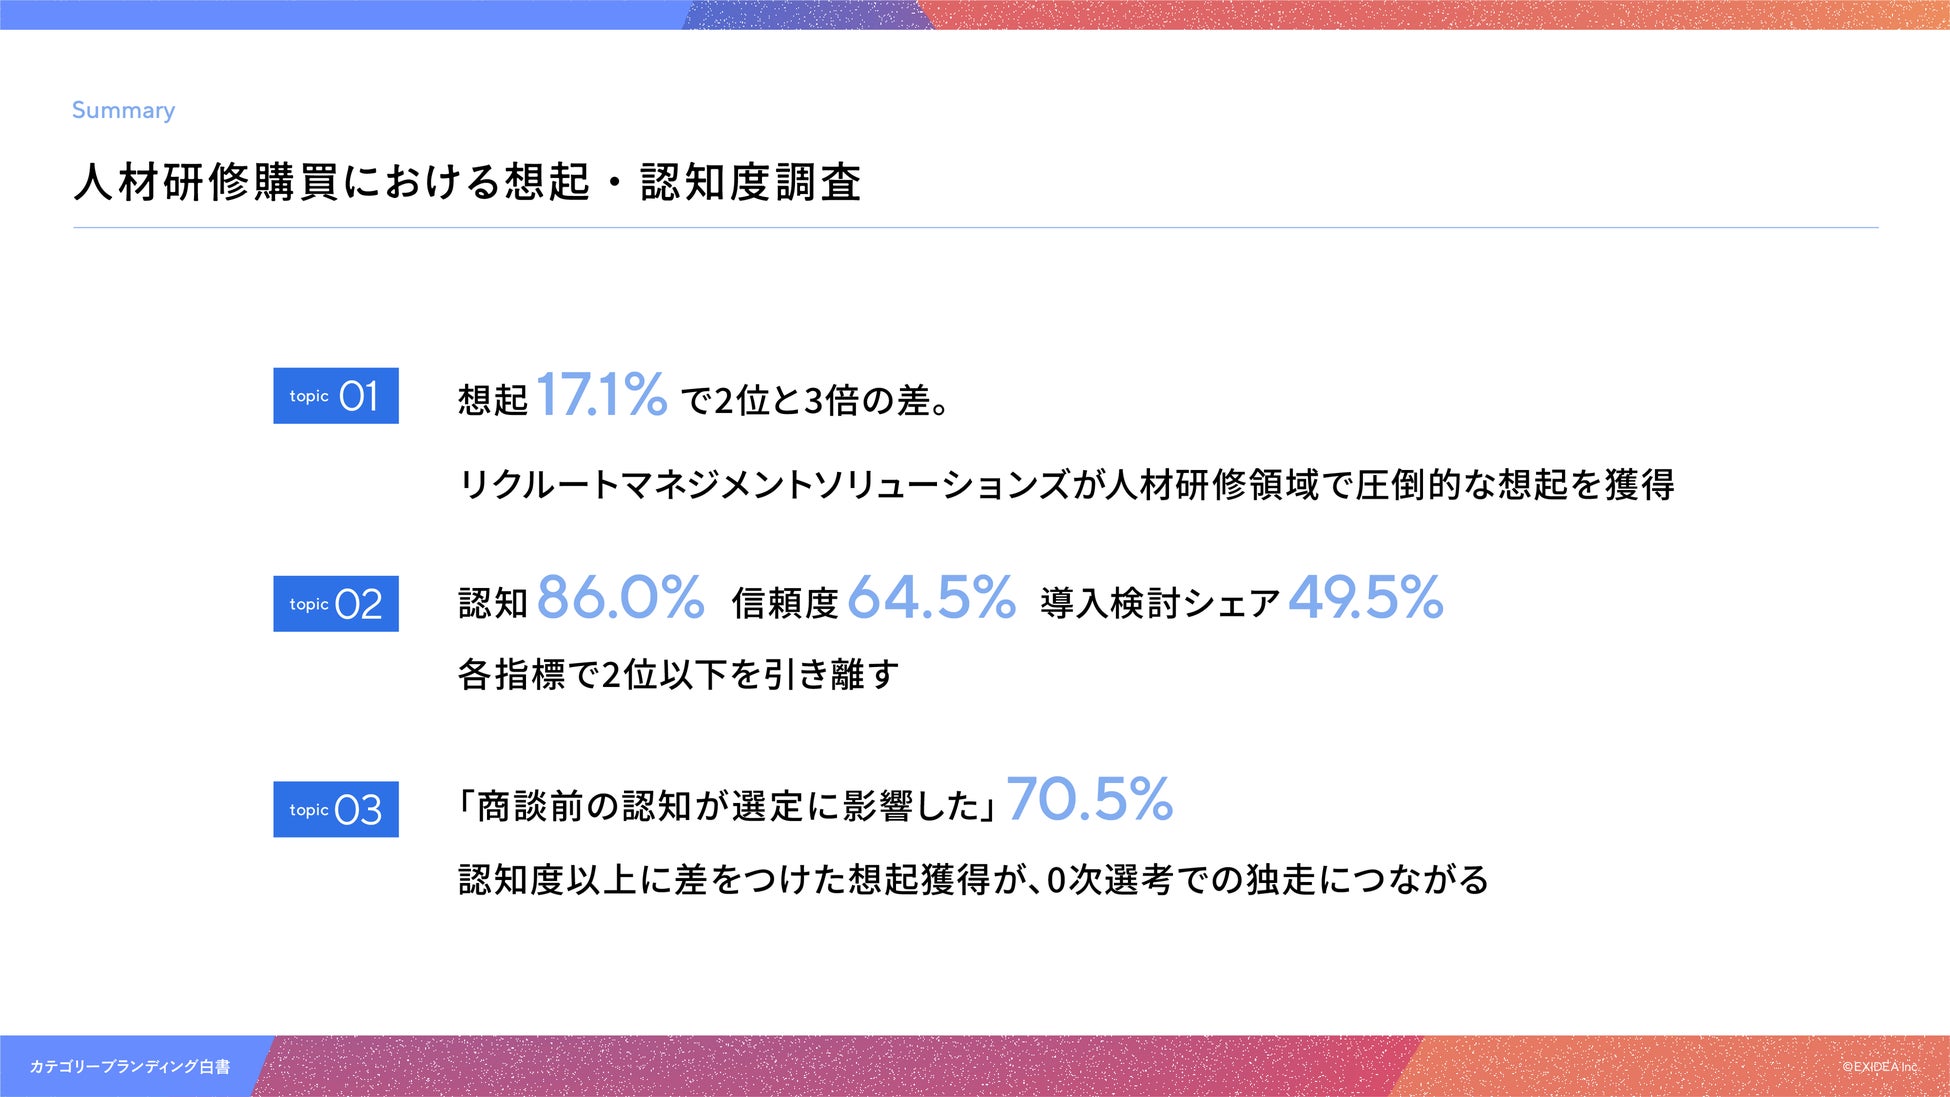Screen dimensions: 1950x1097
Task: Click the topic 02 badge
Action: (336, 604)
